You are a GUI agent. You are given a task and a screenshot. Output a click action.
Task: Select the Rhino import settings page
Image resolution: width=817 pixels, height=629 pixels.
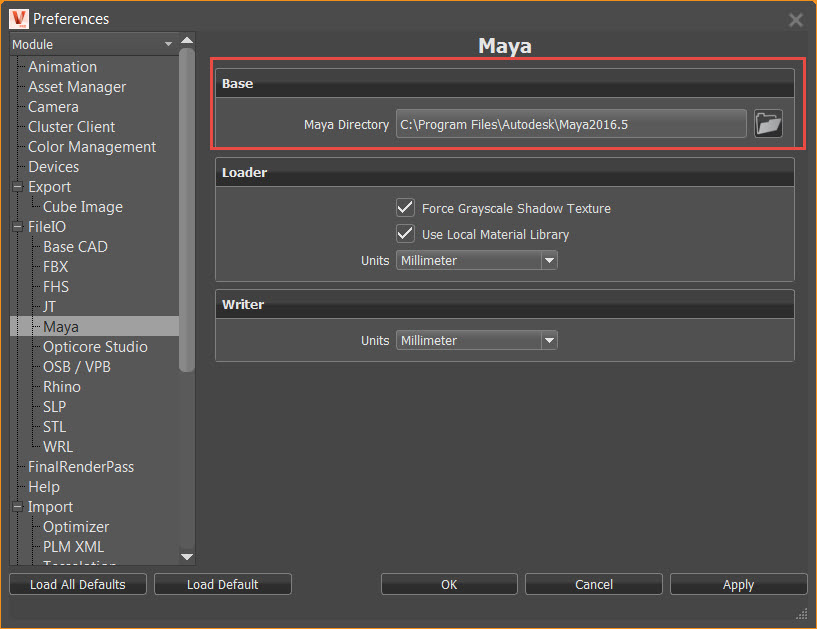[x=61, y=386]
